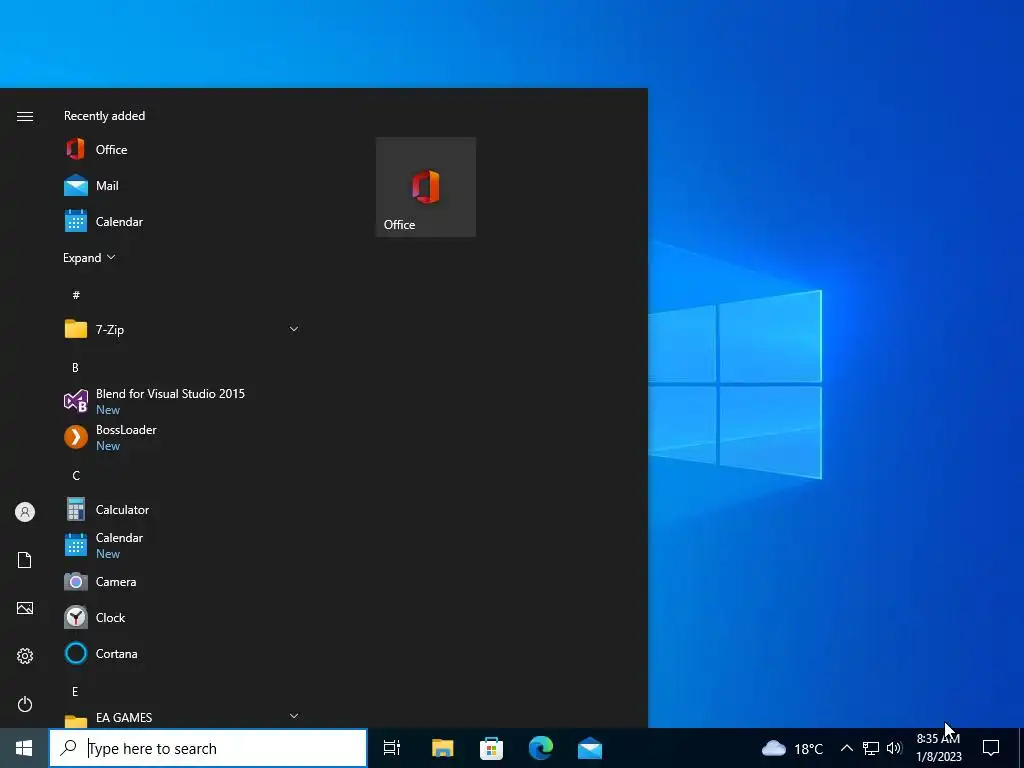The image size is (1024, 768).
Task: Open Clock app
Action: pos(183,617)
